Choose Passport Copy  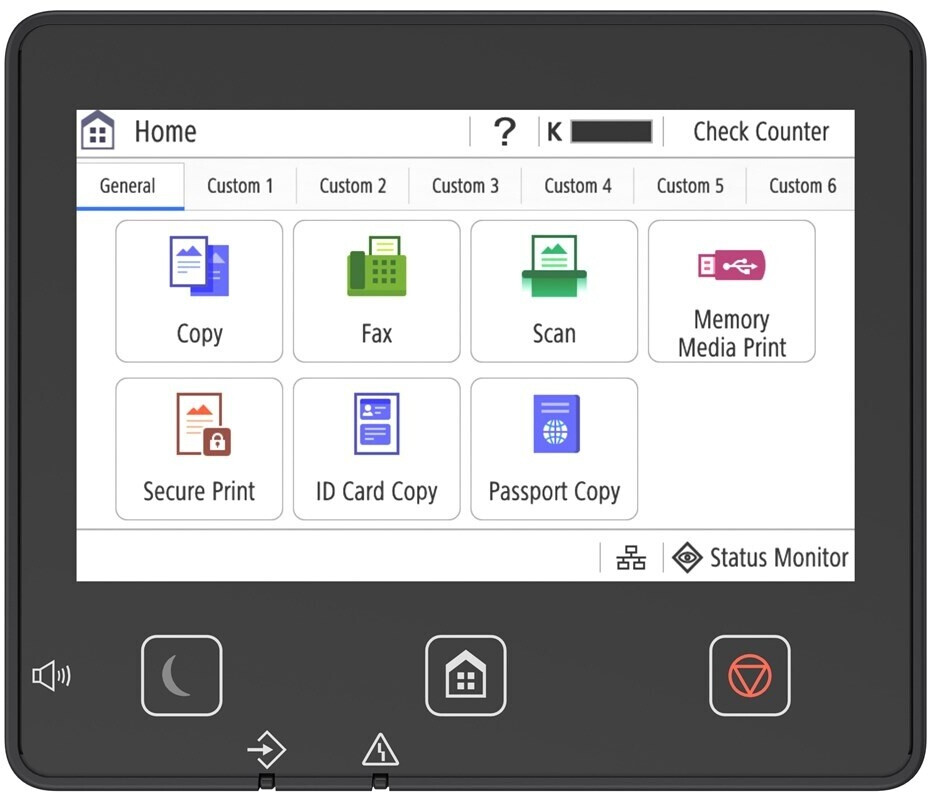pos(553,449)
